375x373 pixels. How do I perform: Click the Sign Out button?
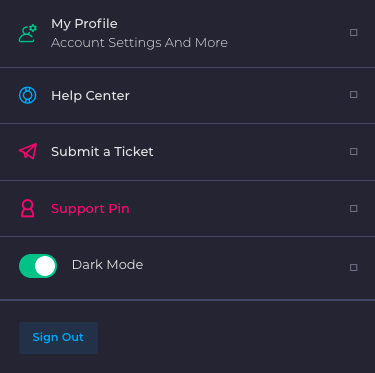click(x=58, y=338)
